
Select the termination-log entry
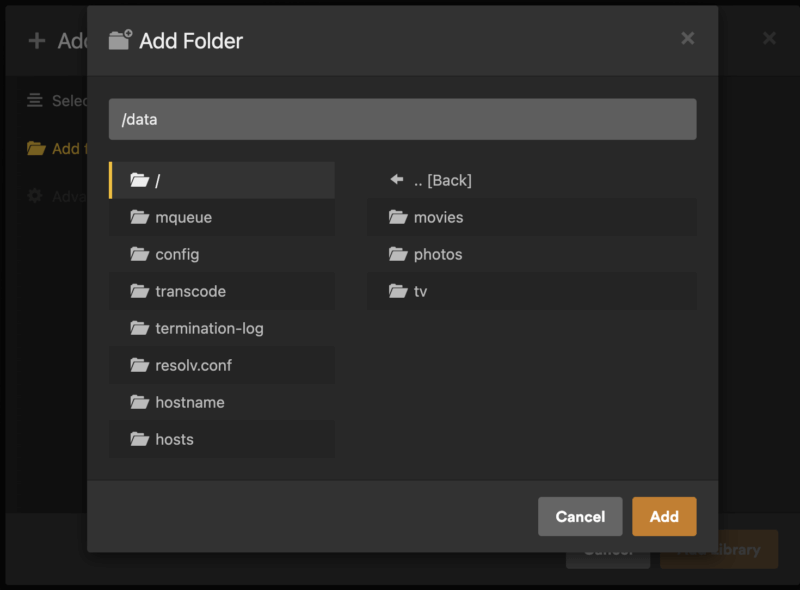[x=209, y=328]
